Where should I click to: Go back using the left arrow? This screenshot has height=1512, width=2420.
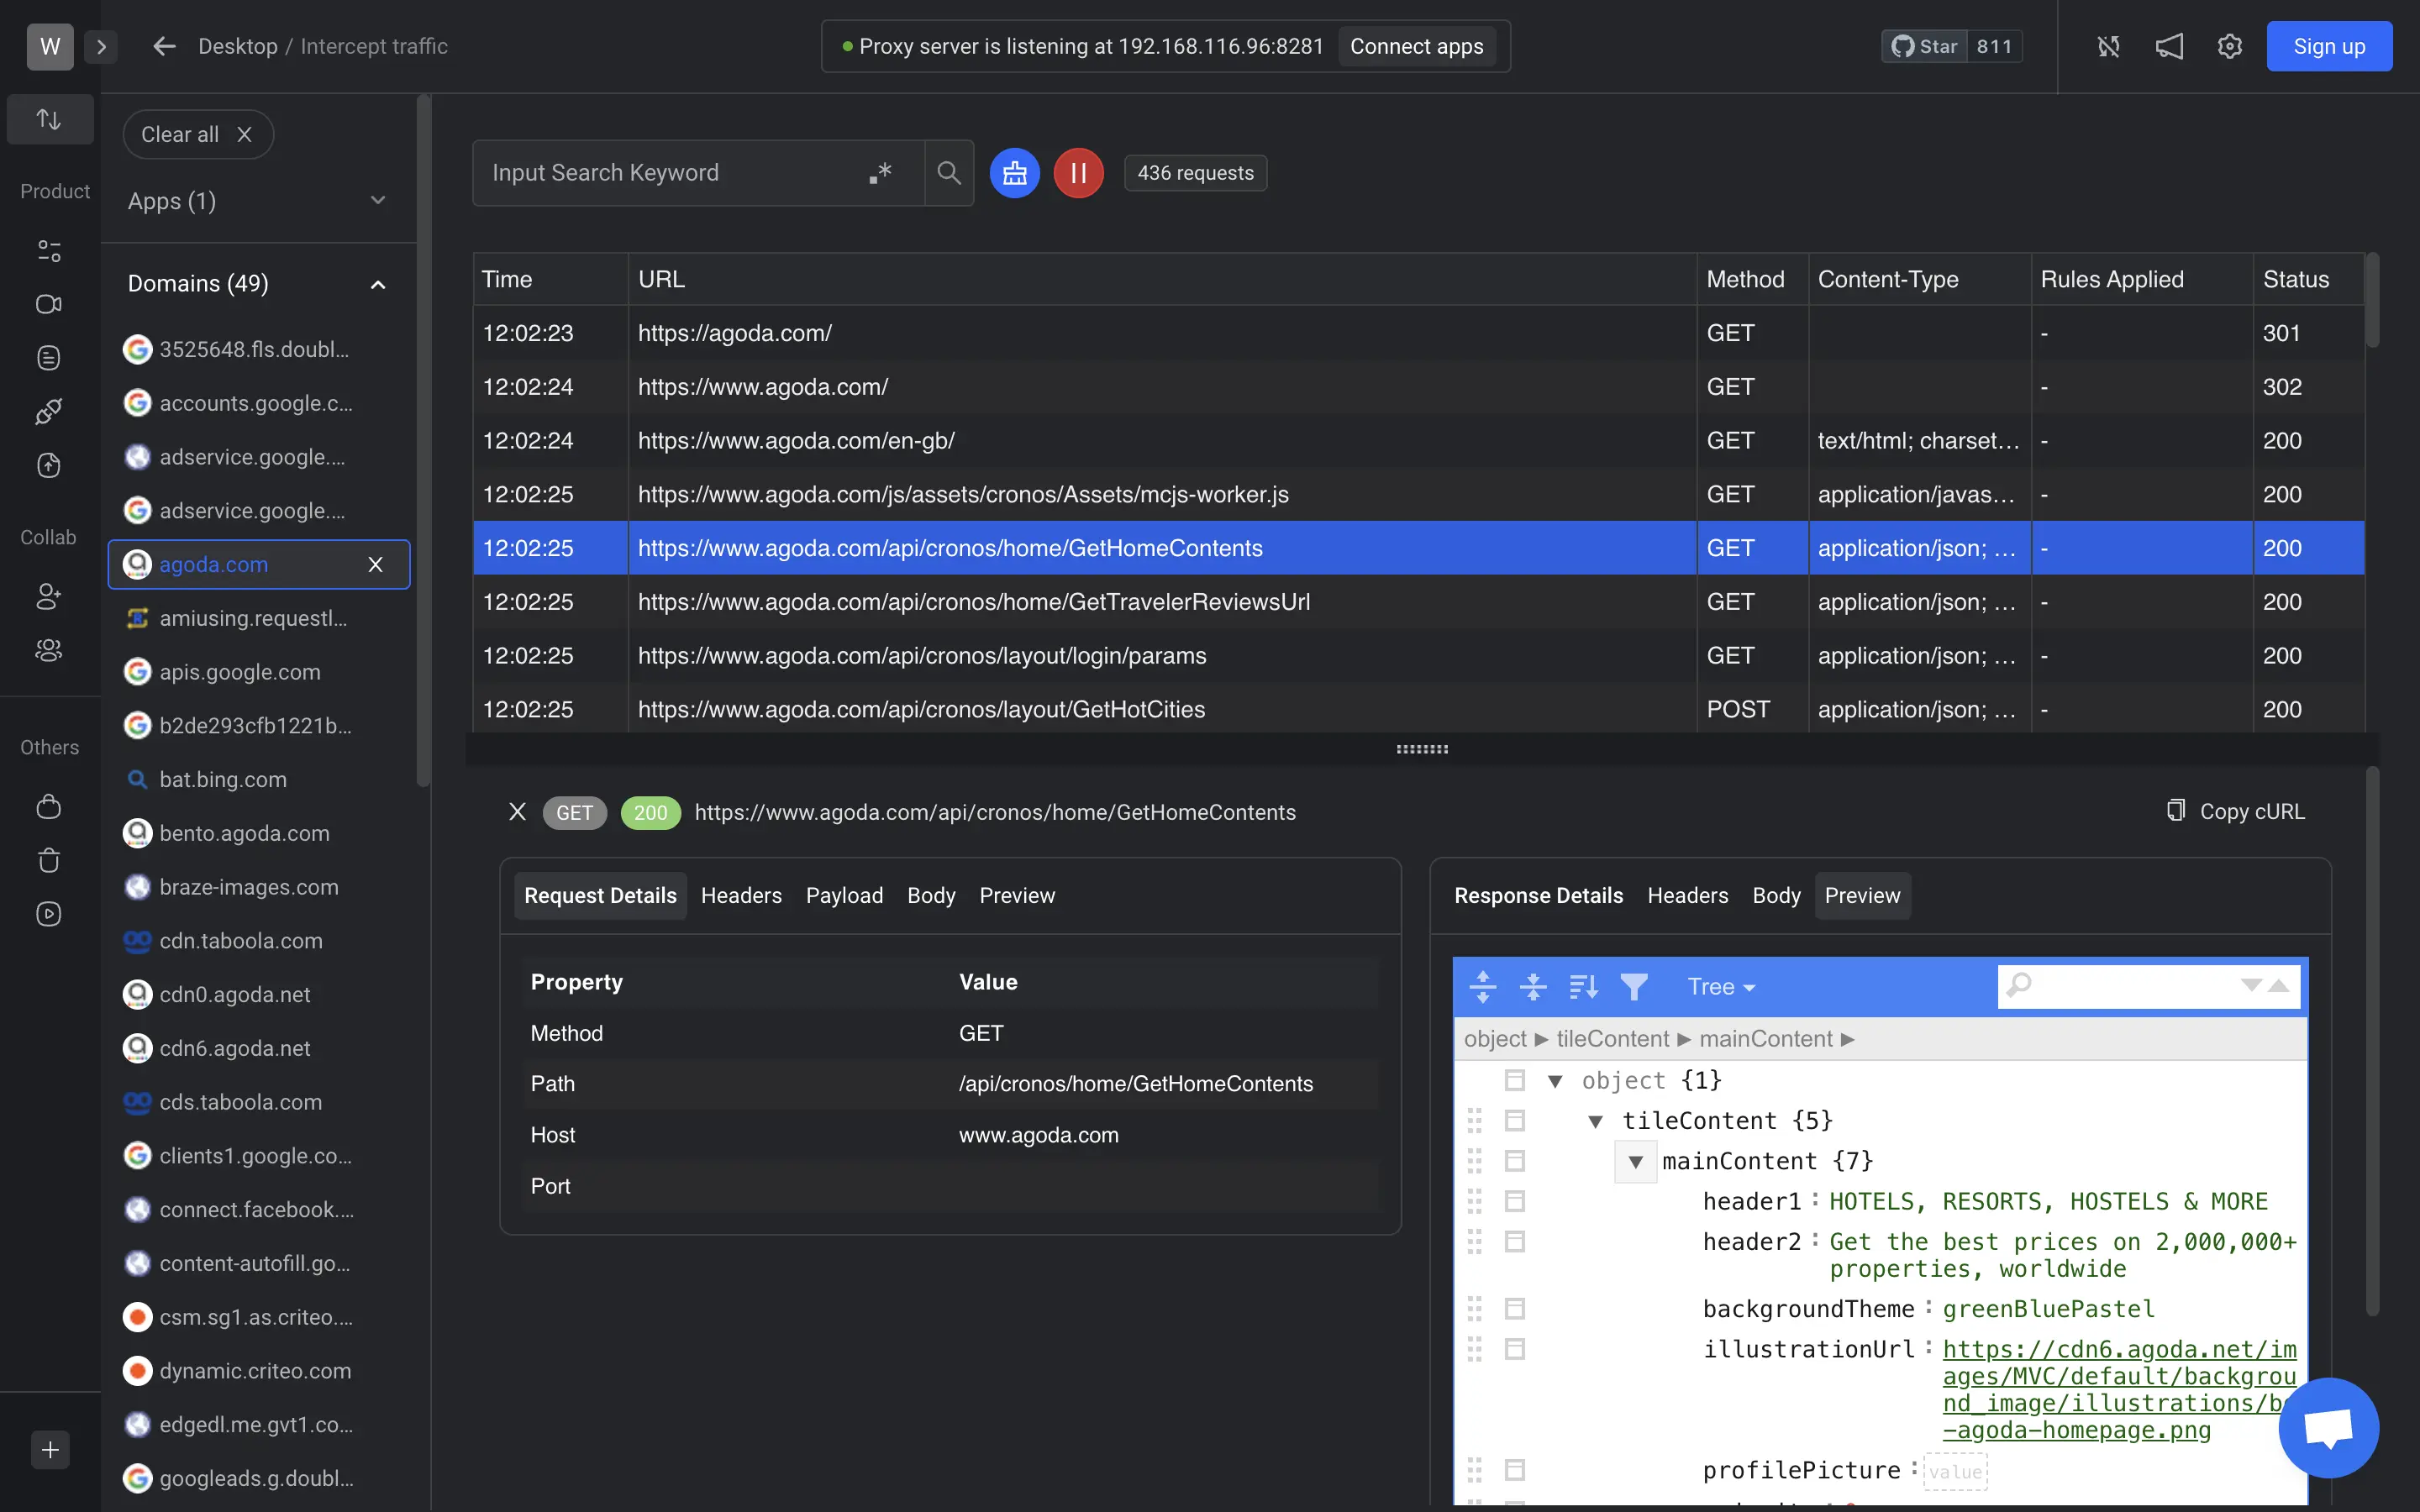(x=164, y=46)
